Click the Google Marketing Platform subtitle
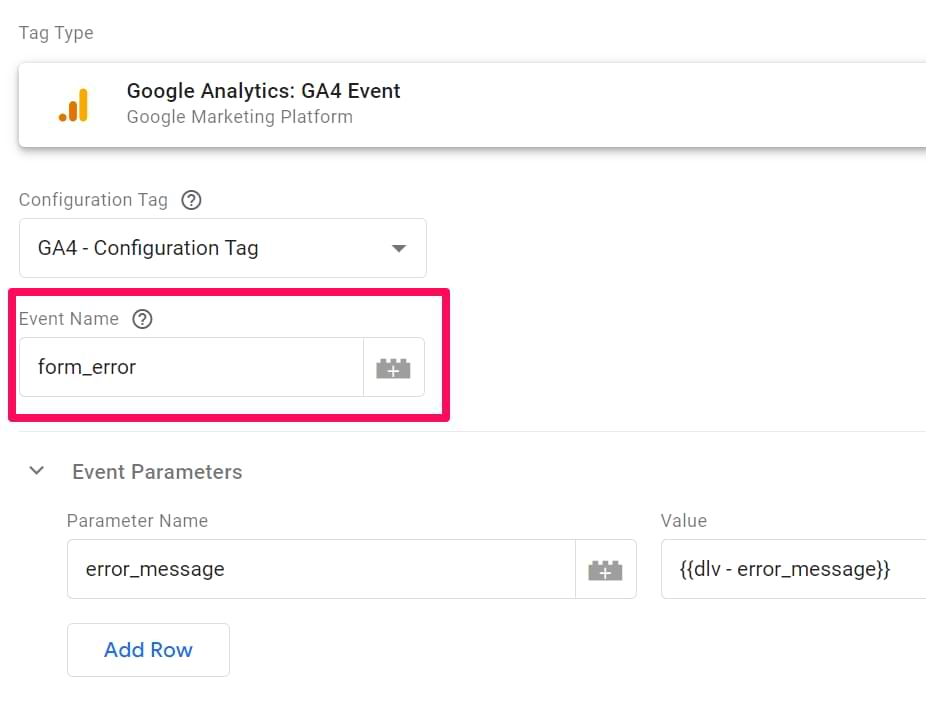 [x=239, y=117]
